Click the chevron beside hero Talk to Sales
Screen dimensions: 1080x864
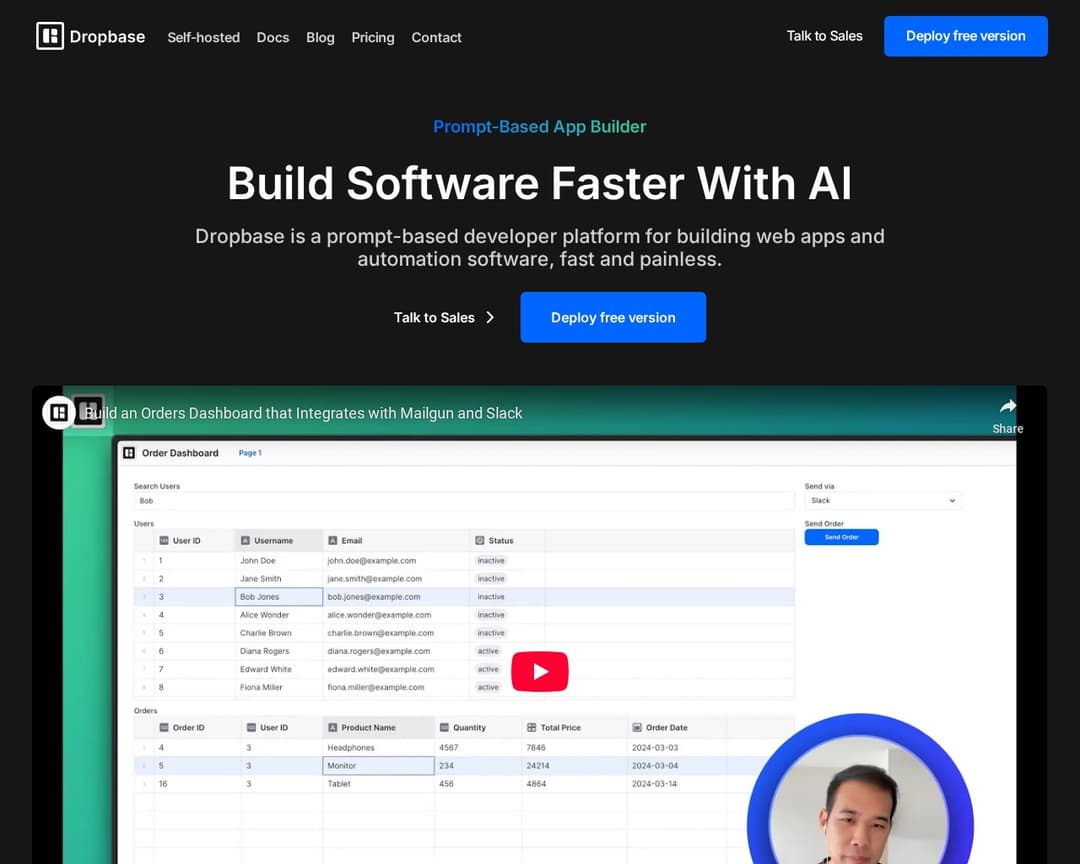point(490,318)
